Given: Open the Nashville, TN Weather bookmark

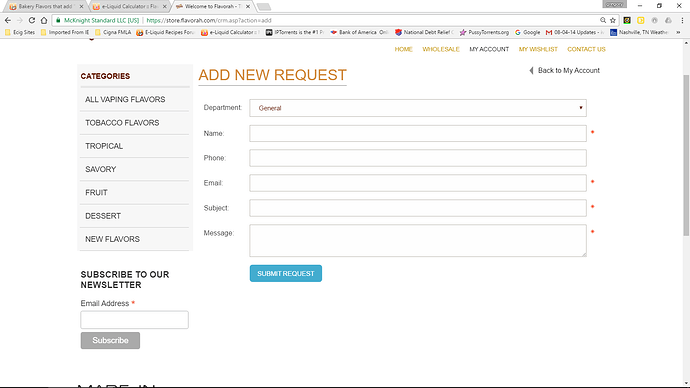Looking at the screenshot, I should tap(639, 32).
